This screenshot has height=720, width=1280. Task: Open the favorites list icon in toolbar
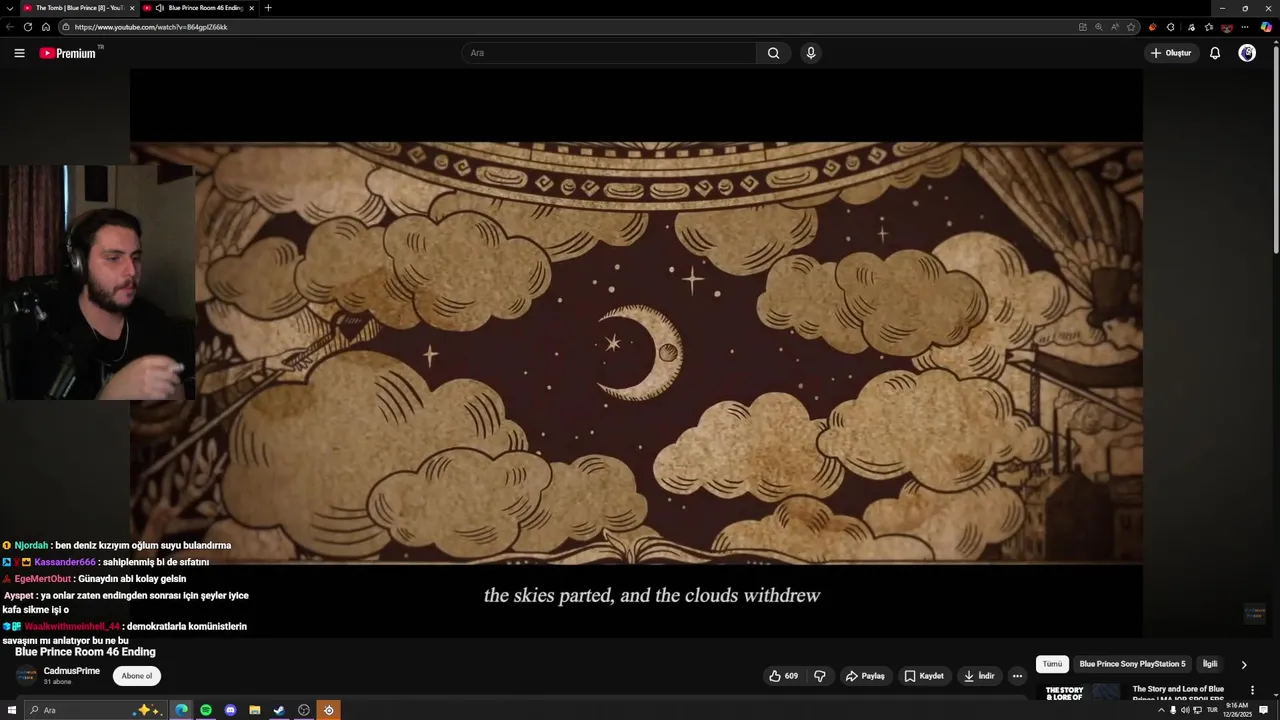1209,27
